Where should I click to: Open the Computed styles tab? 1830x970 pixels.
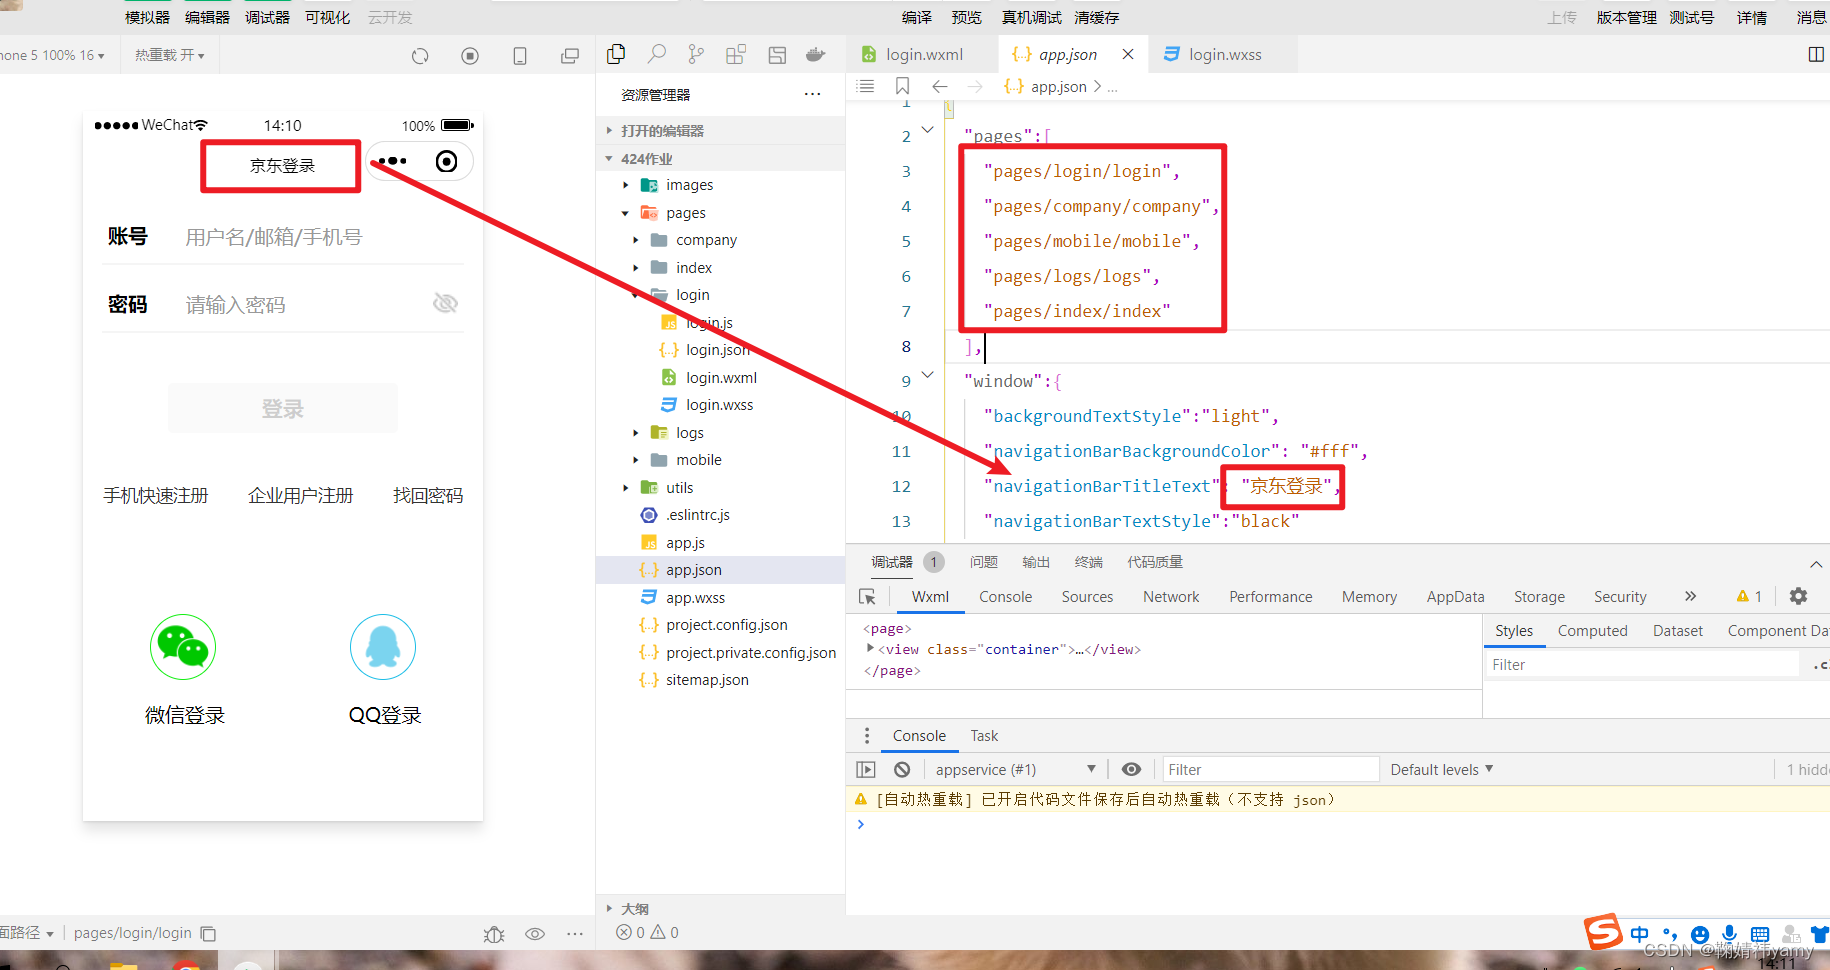point(1592,631)
